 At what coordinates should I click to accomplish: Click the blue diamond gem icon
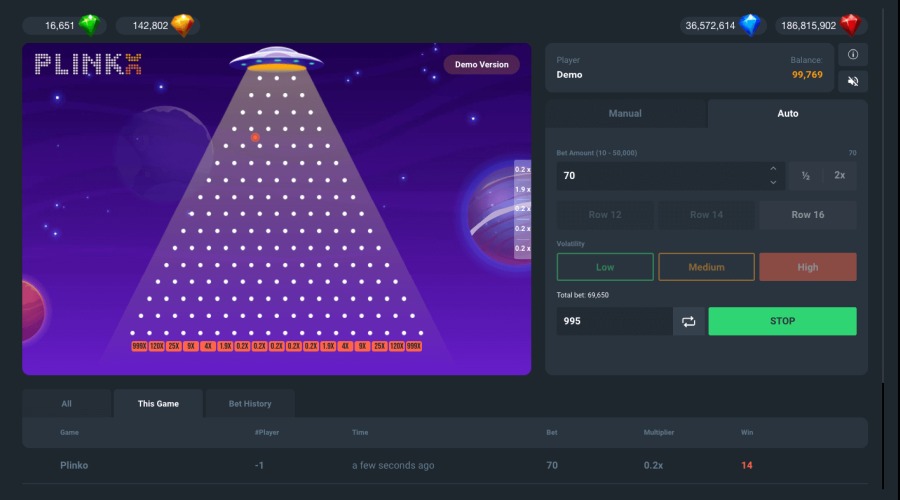751,25
